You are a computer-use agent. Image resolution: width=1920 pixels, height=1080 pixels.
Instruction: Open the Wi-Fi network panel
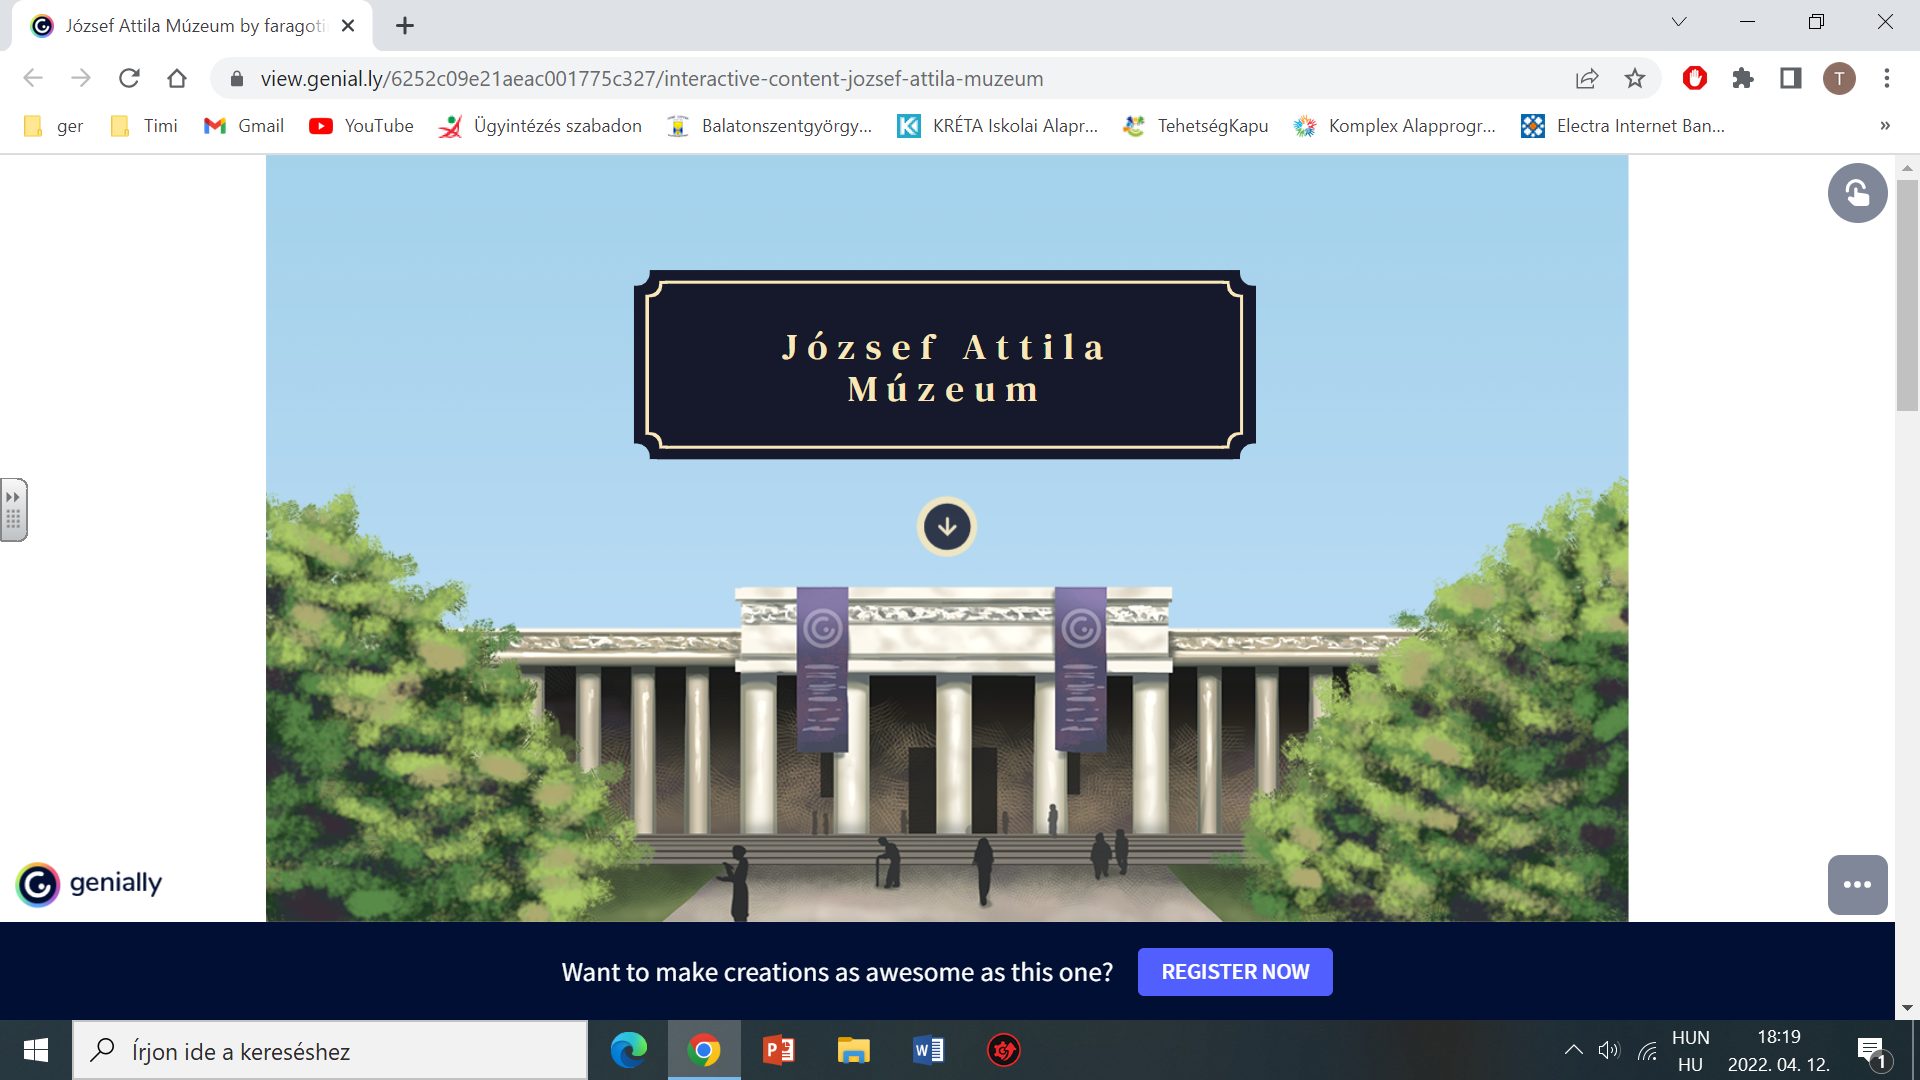click(1647, 1050)
